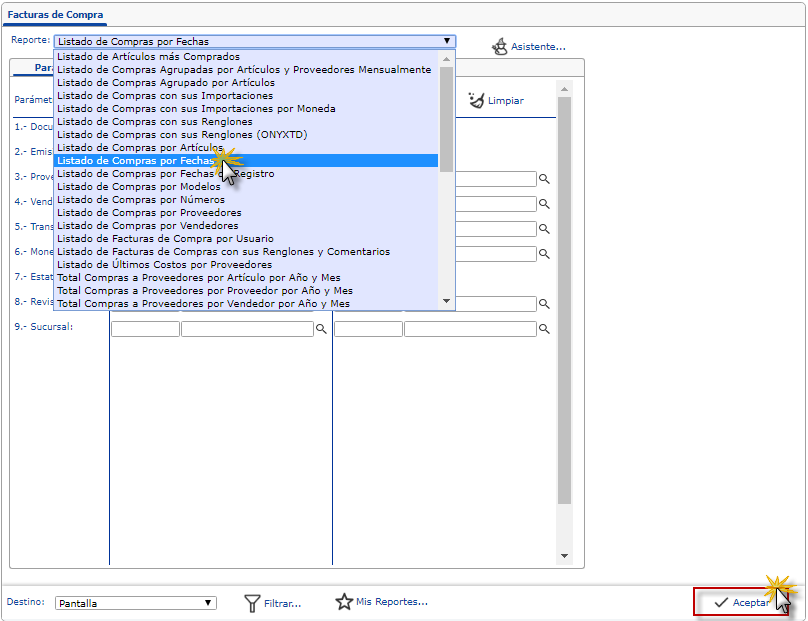The image size is (808, 621).
Task: Click the parameters panel scroll up arrow
Action: [x=564, y=89]
